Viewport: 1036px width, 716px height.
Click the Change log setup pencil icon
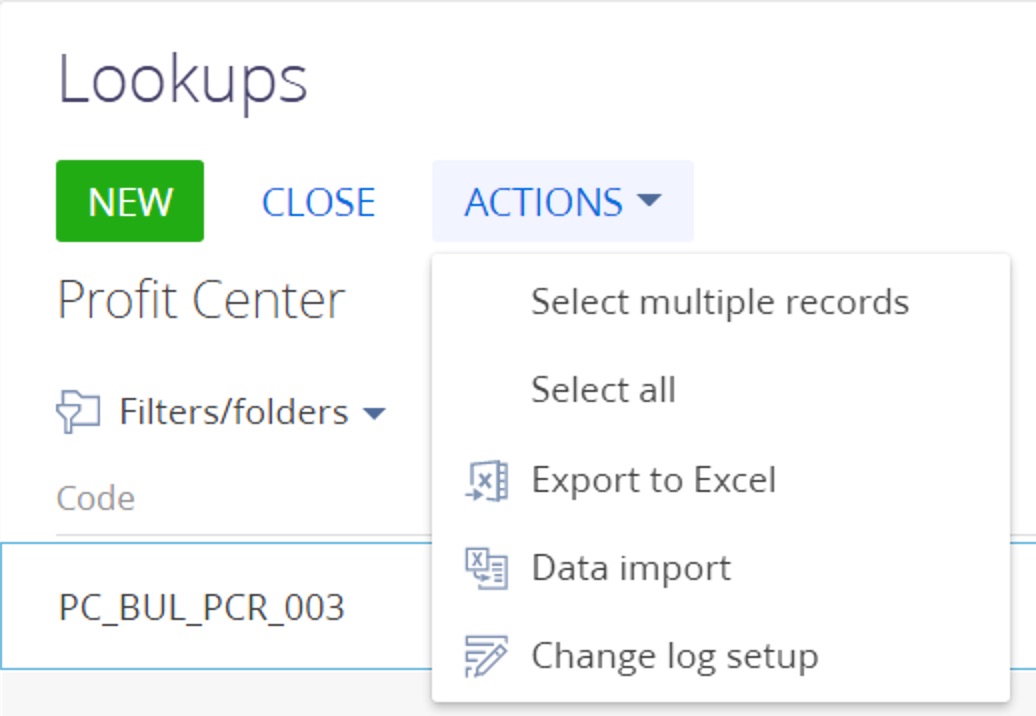click(487, 656)
